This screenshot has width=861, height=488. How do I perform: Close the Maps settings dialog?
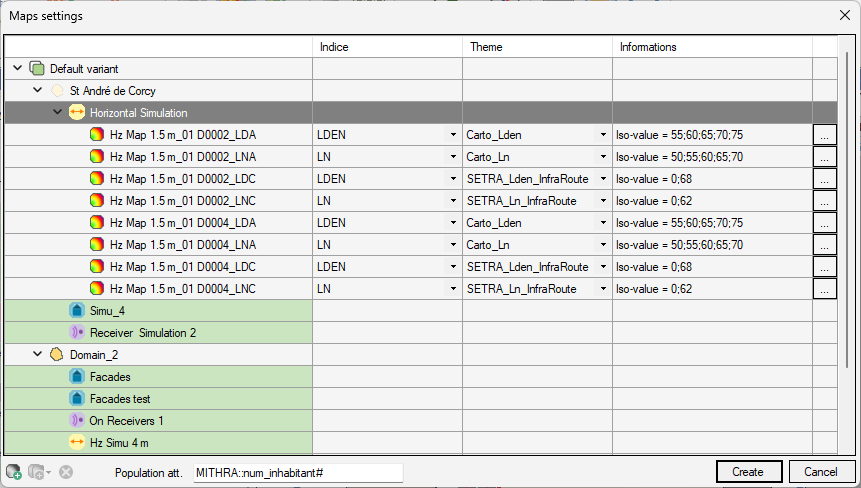[845, 15]
